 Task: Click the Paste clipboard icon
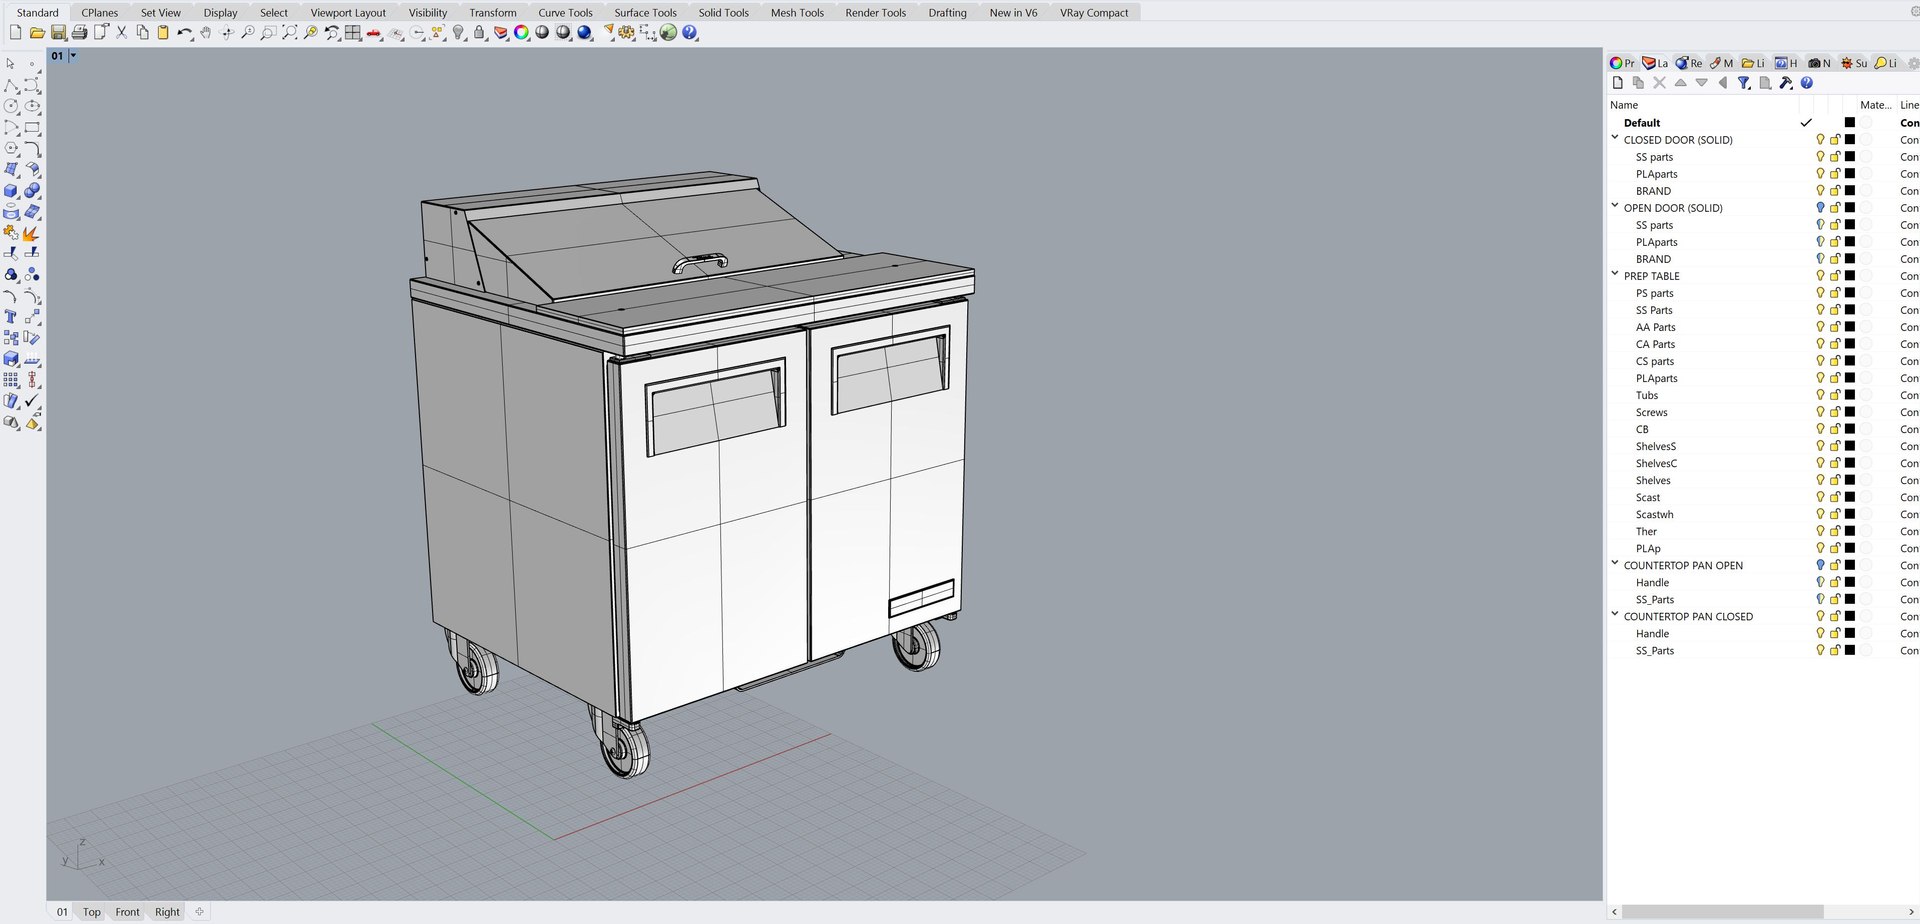[163, 32]
